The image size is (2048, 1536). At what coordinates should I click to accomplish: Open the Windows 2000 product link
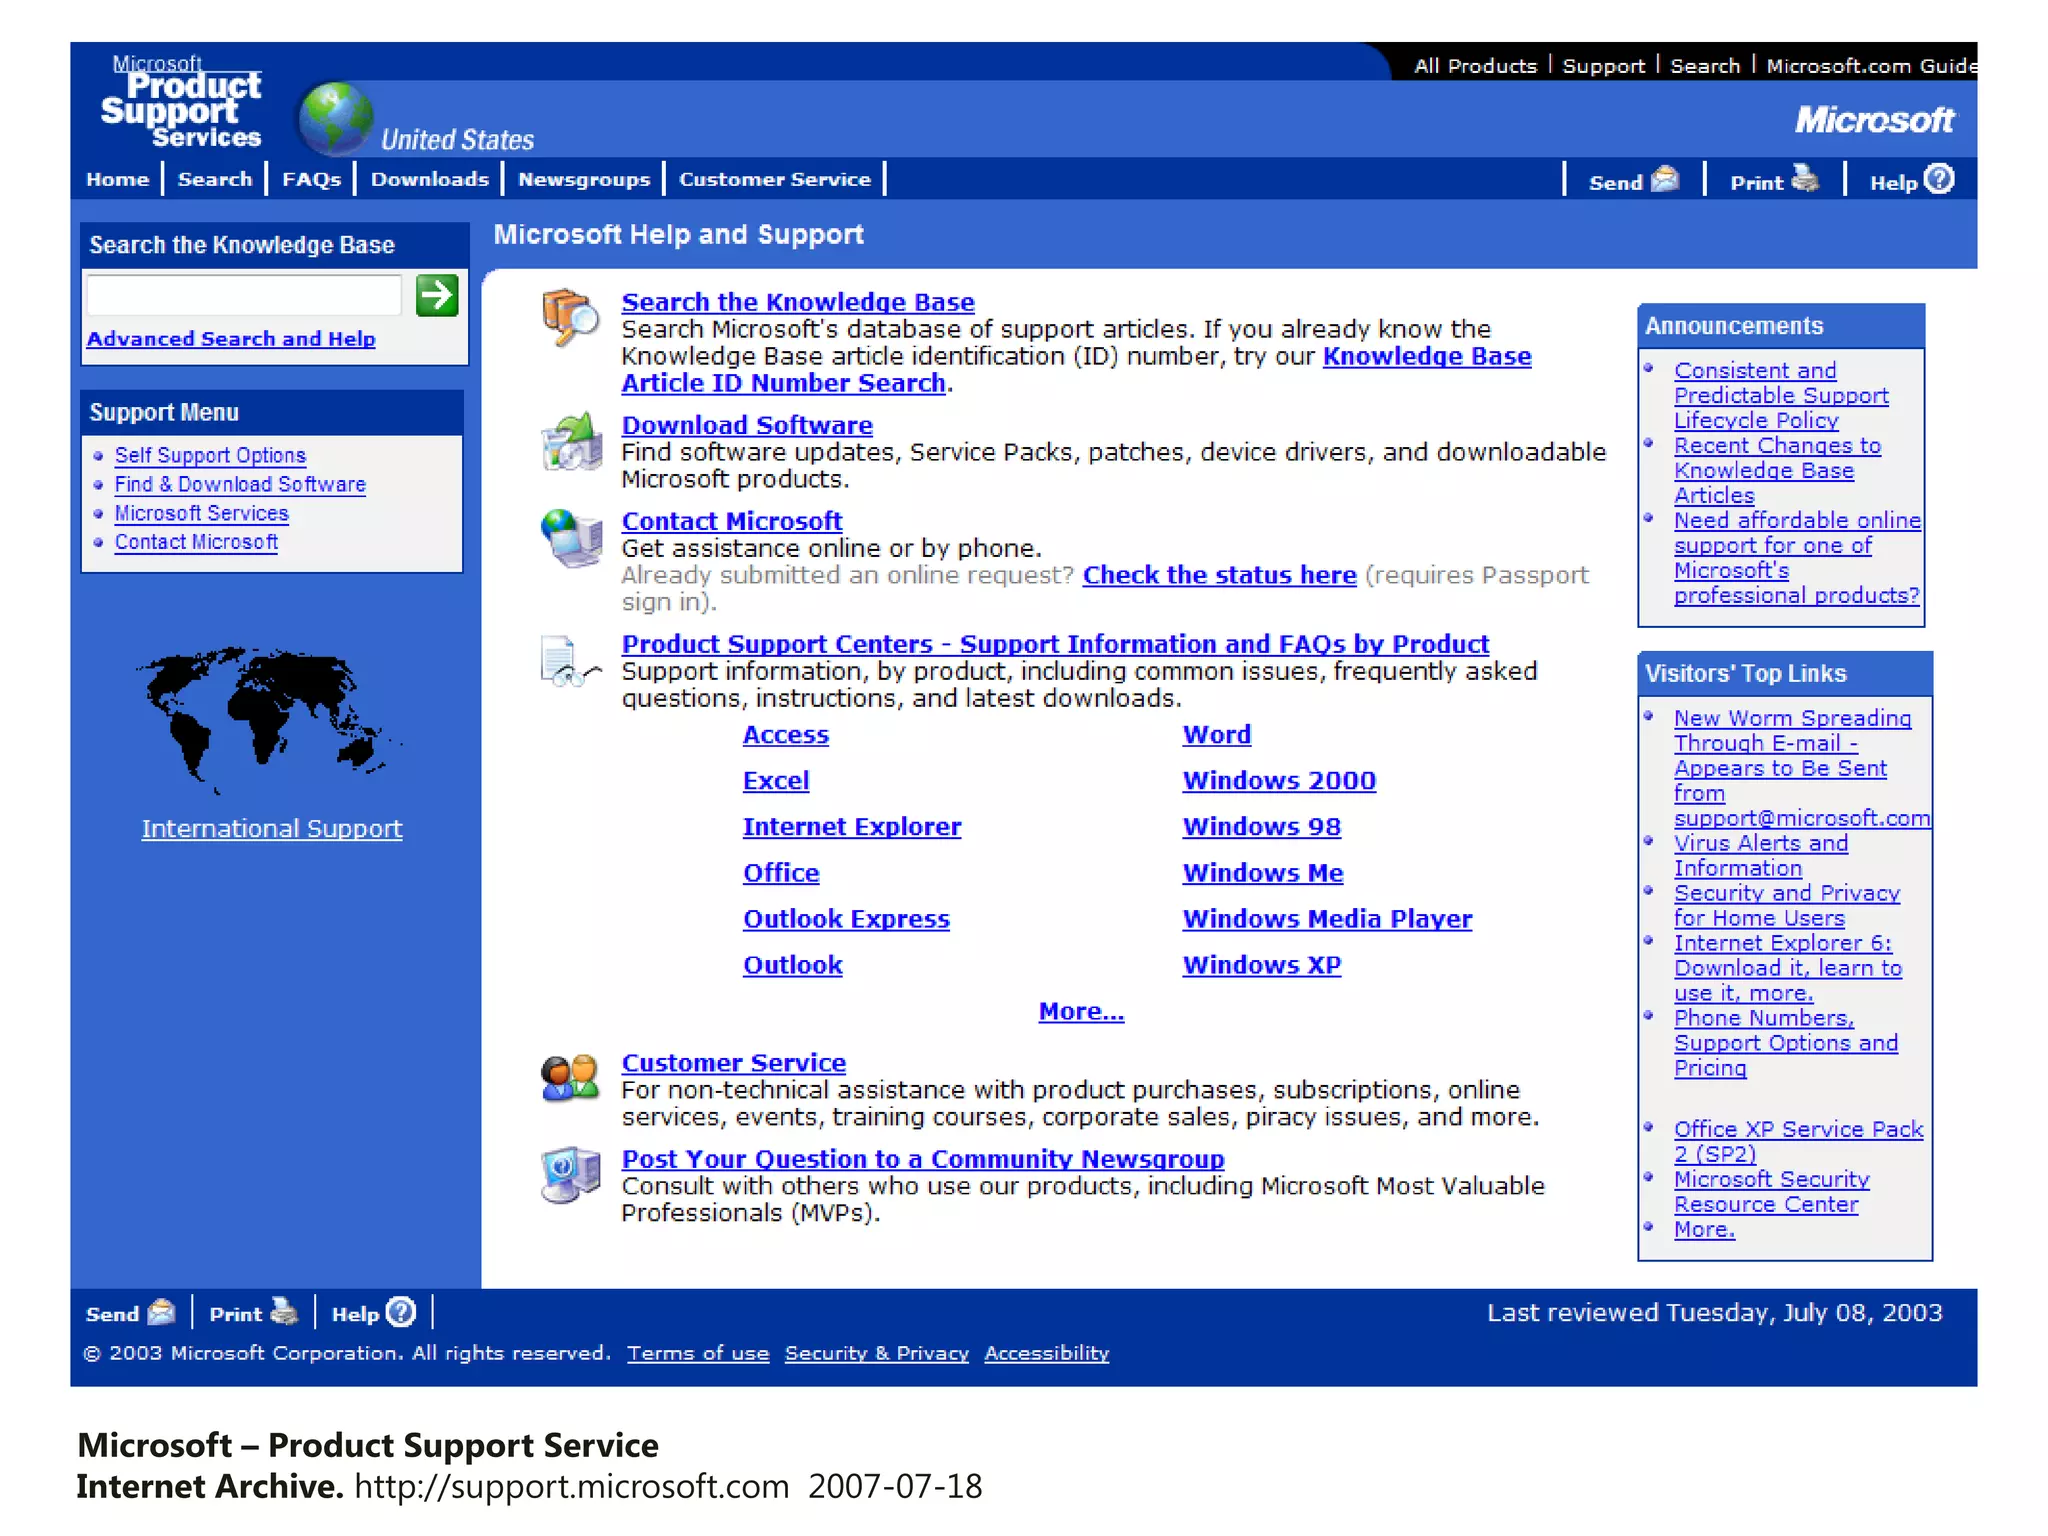point(1279,781)
